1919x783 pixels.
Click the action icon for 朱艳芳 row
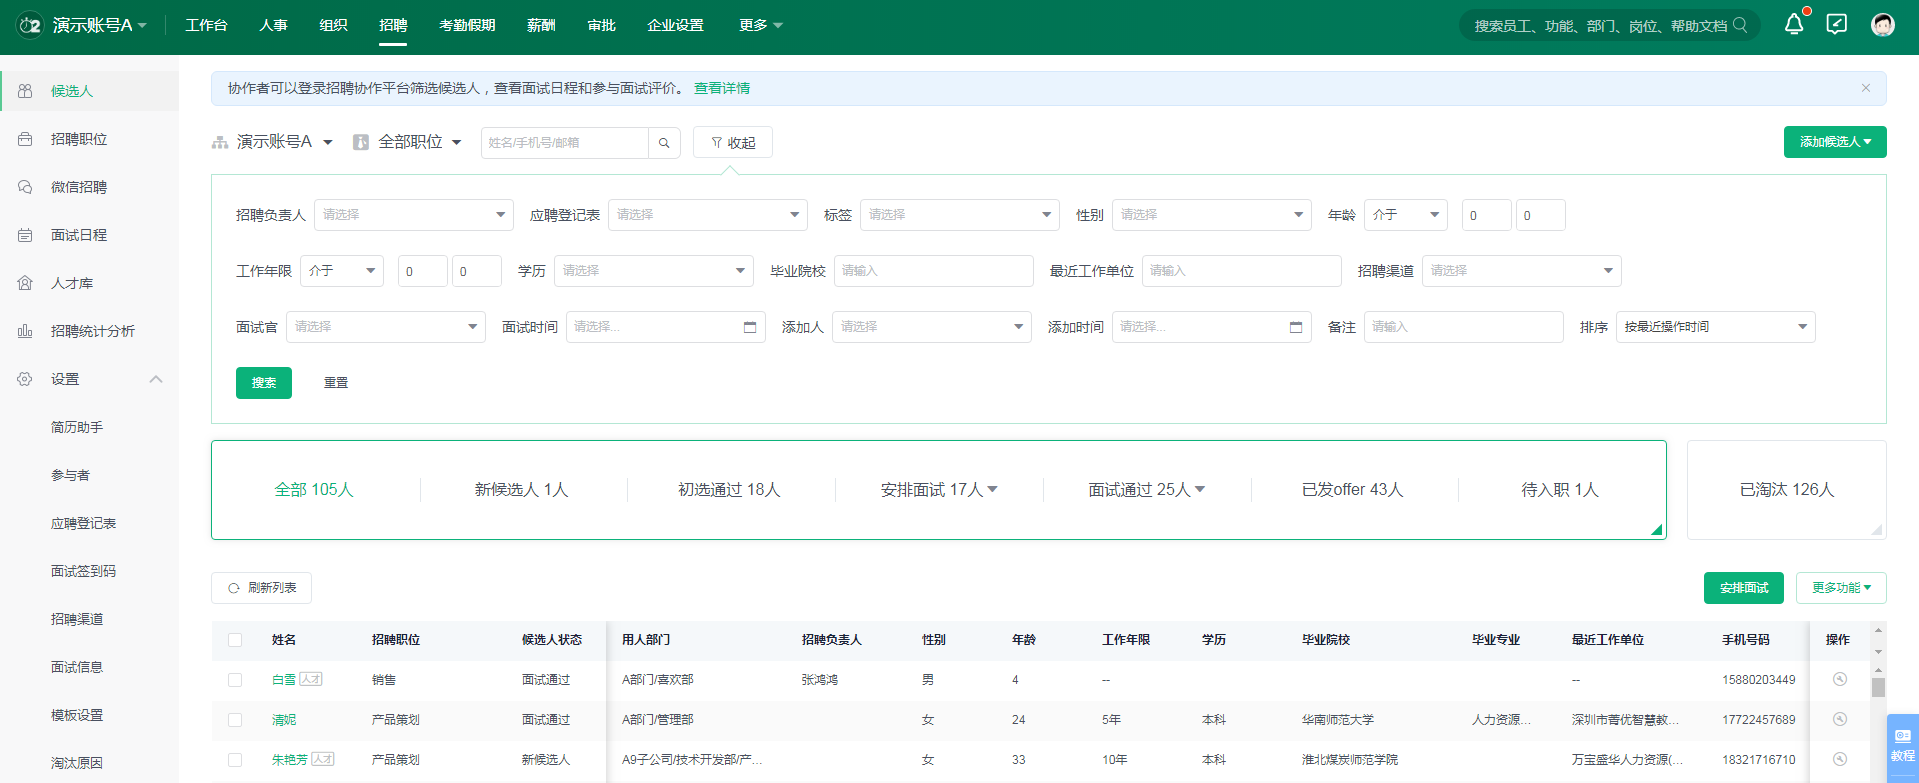click(1840, 759)
